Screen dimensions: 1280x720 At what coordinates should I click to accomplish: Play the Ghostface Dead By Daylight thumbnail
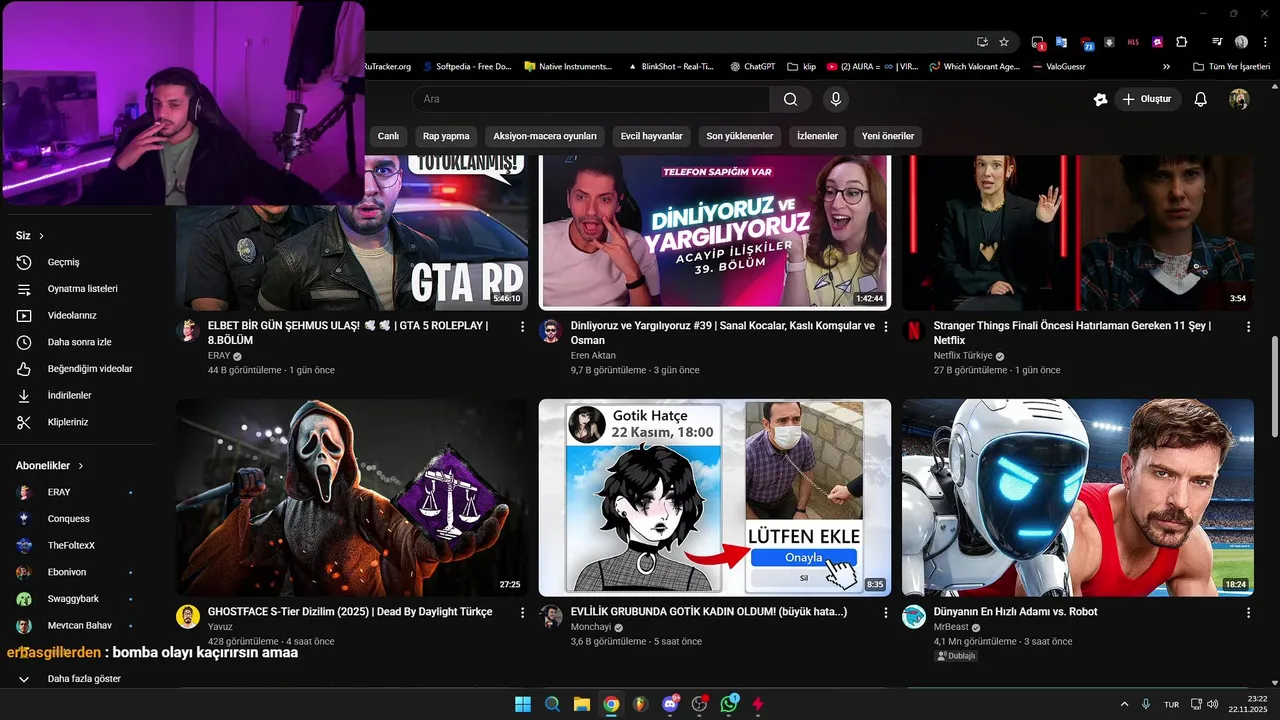[x=352, y=498]
